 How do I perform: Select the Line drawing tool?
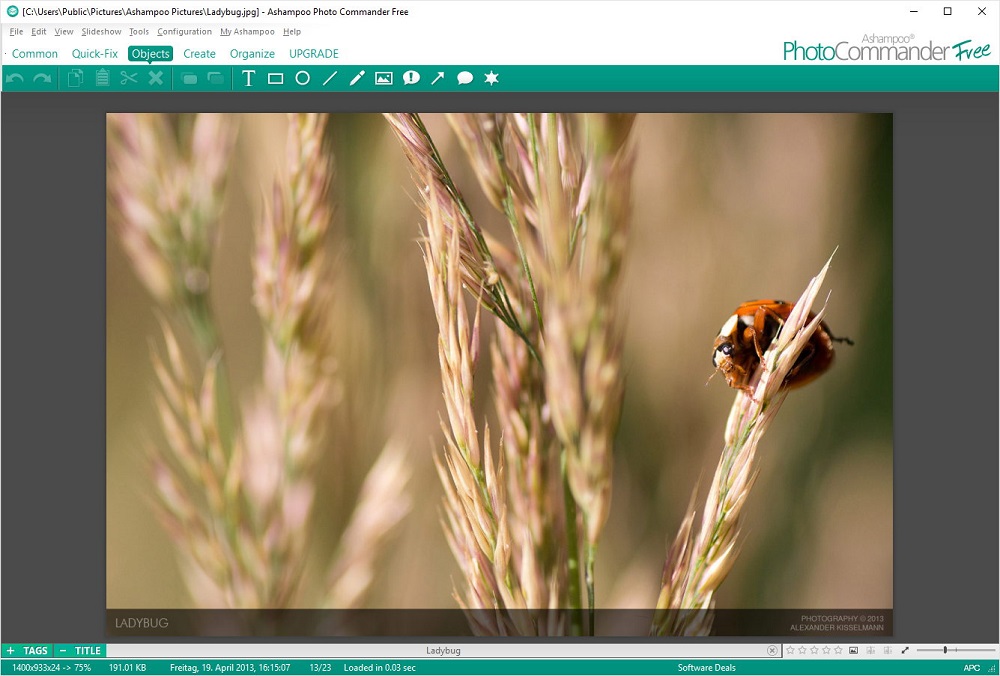tap(329, 78)
